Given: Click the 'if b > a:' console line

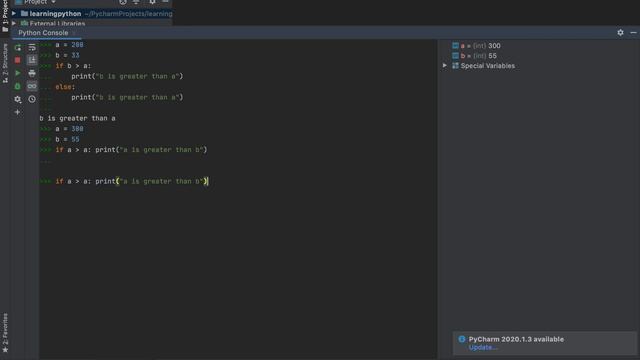Looking at the screenshot, I should pos(73,66).
